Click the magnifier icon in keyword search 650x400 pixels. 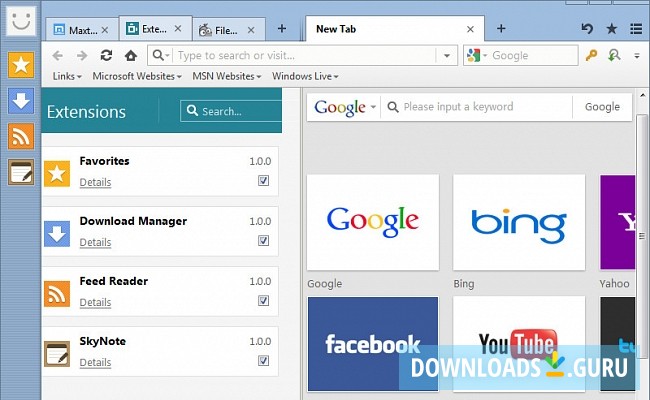(393, 107)
